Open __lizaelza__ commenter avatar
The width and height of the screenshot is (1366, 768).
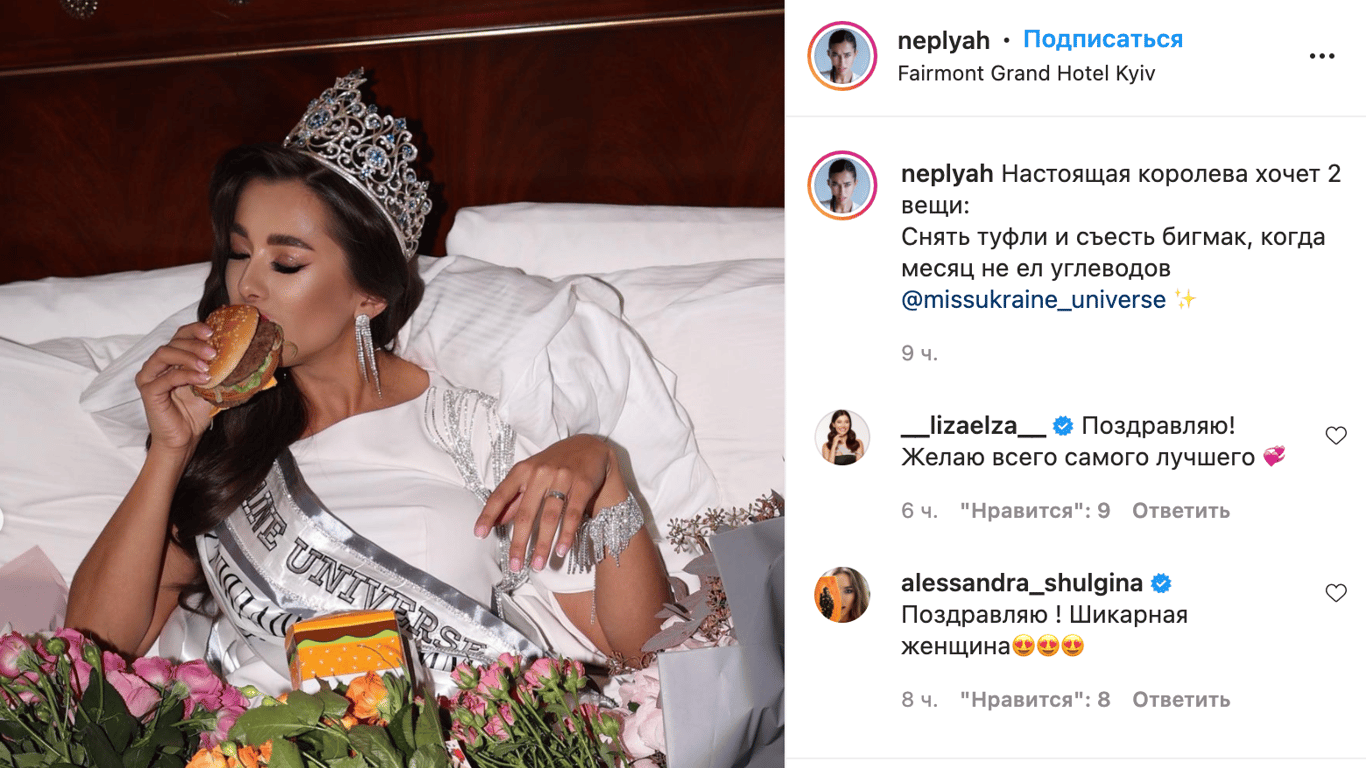pyautogui.click(x=842, y=437)
